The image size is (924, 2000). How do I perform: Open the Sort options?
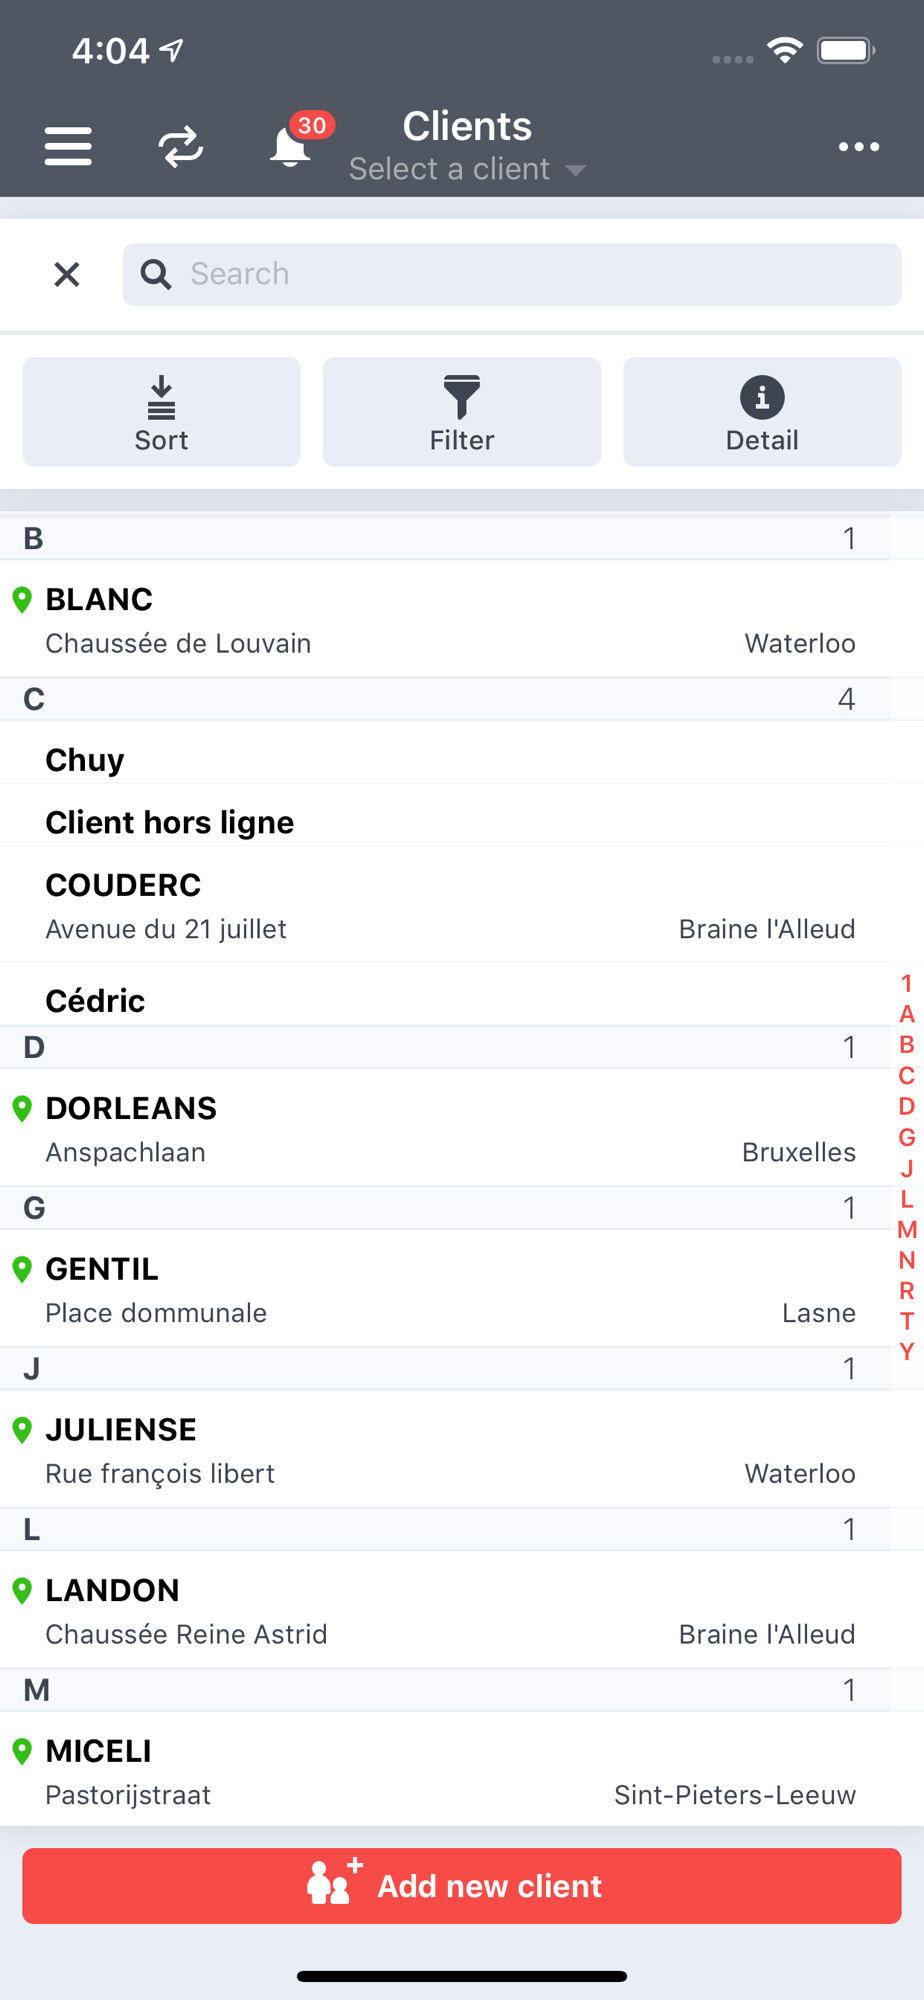point(161,412)
